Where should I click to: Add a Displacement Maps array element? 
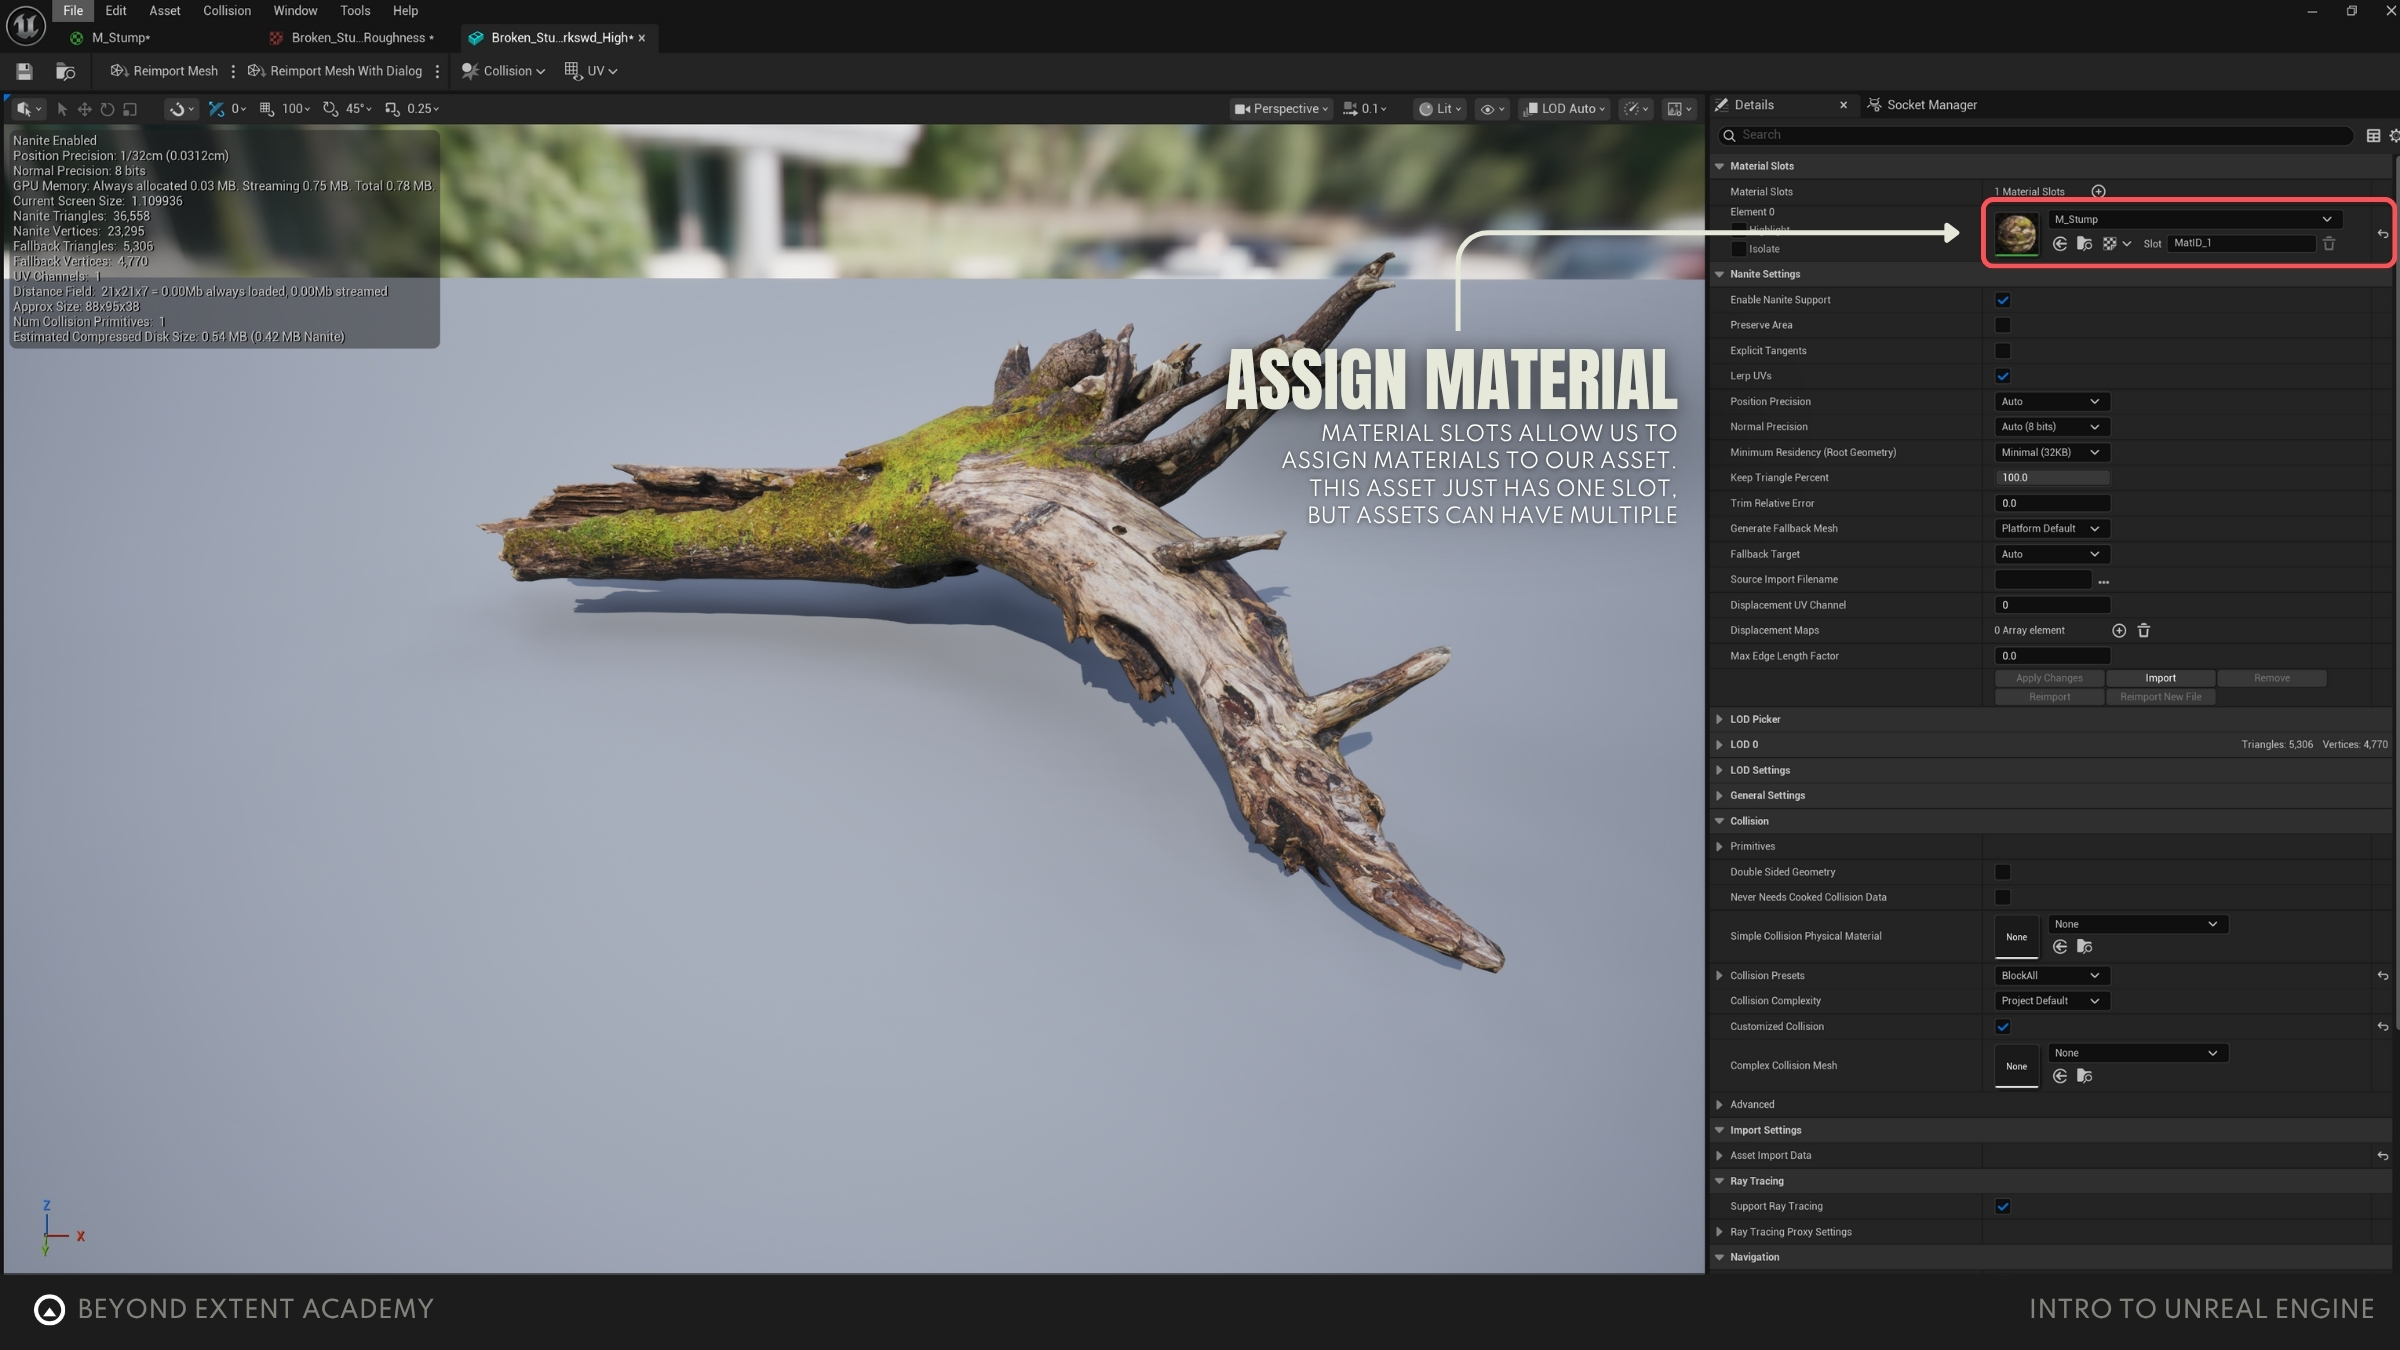pos(2118,630)
